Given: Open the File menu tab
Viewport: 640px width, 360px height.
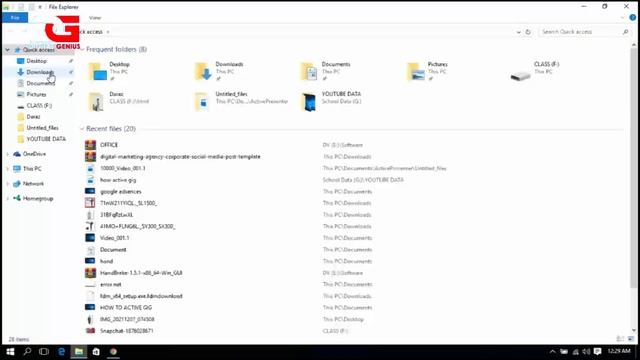Looking at the screenshot, I should 15,18.
